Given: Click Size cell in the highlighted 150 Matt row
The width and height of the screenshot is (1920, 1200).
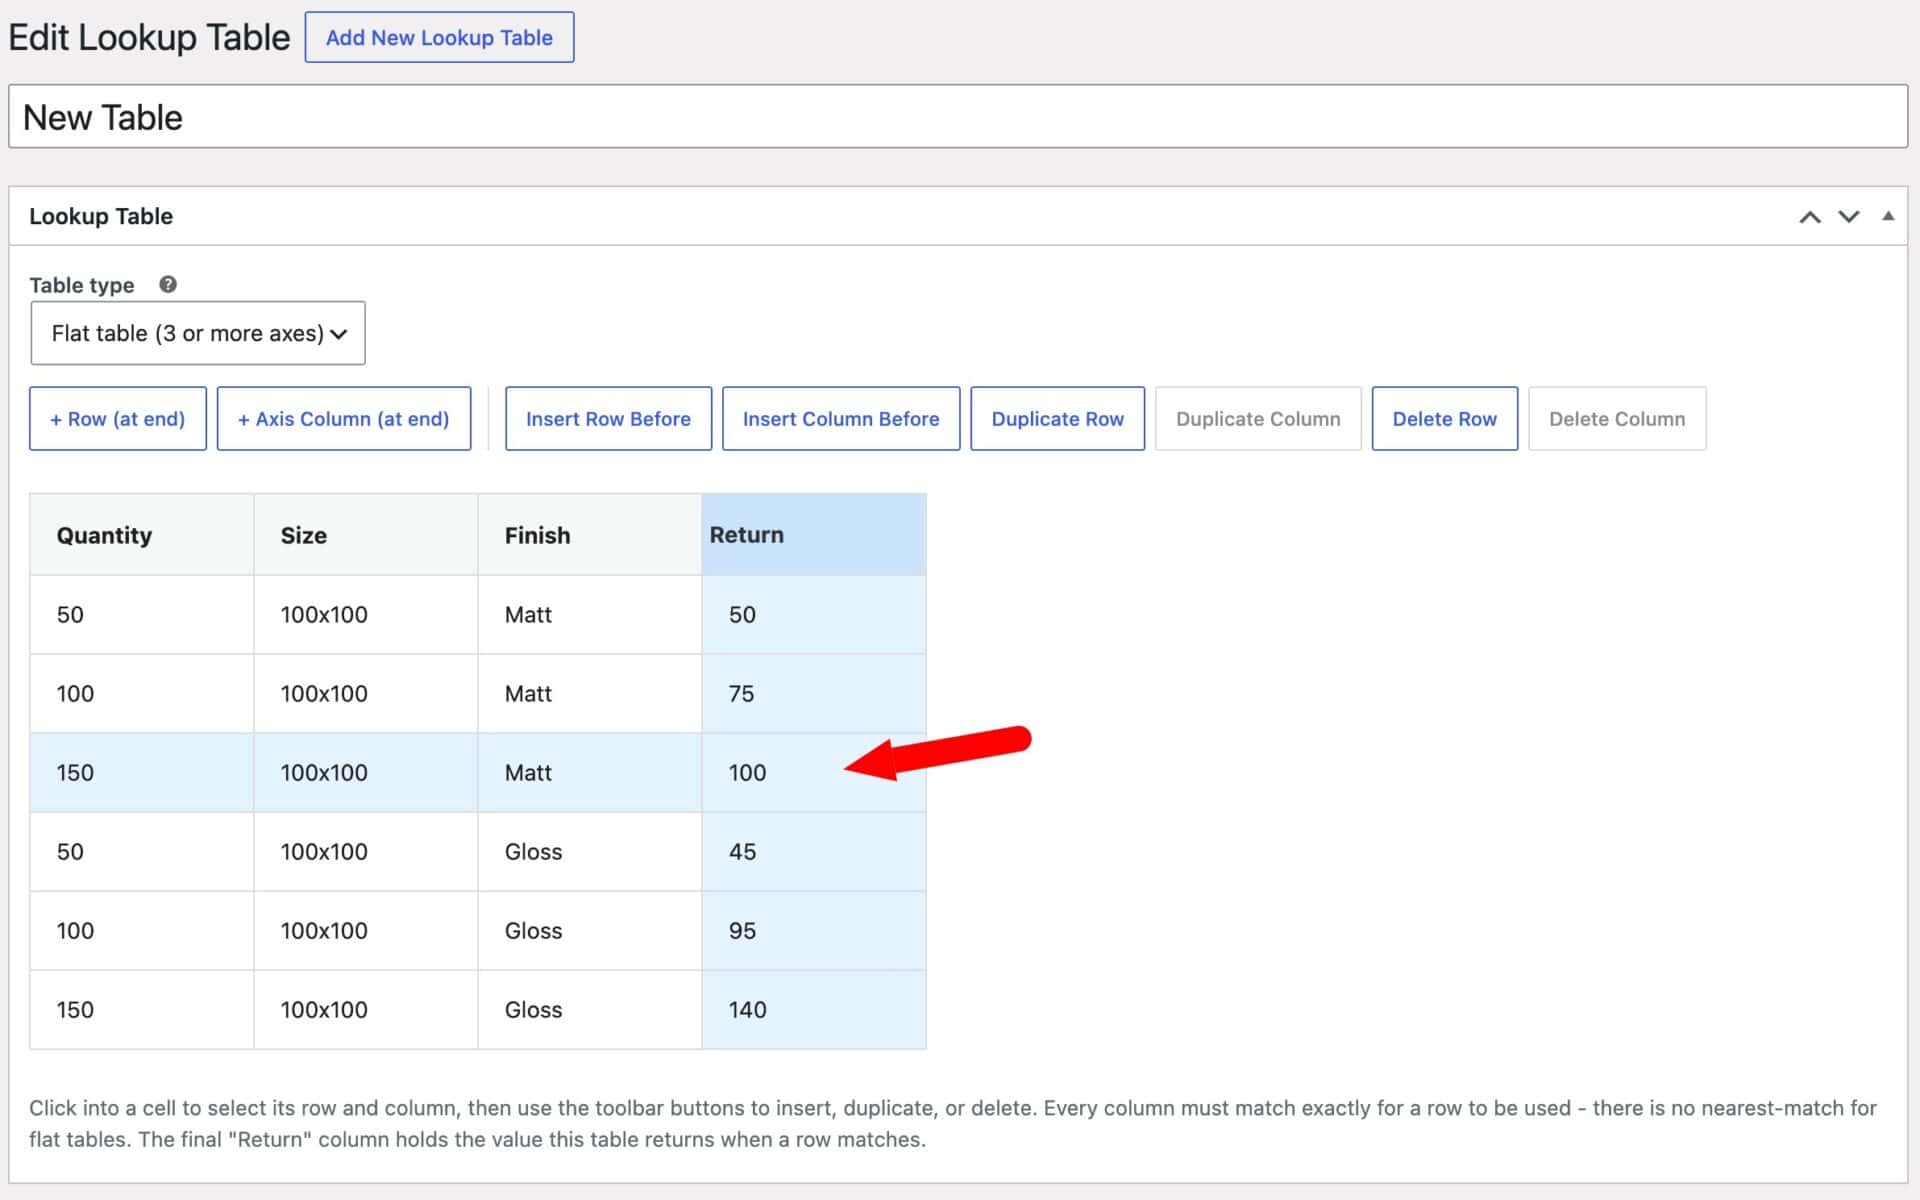Looking at the screenshot, I should pyautogui.click(x=366, y=773).
